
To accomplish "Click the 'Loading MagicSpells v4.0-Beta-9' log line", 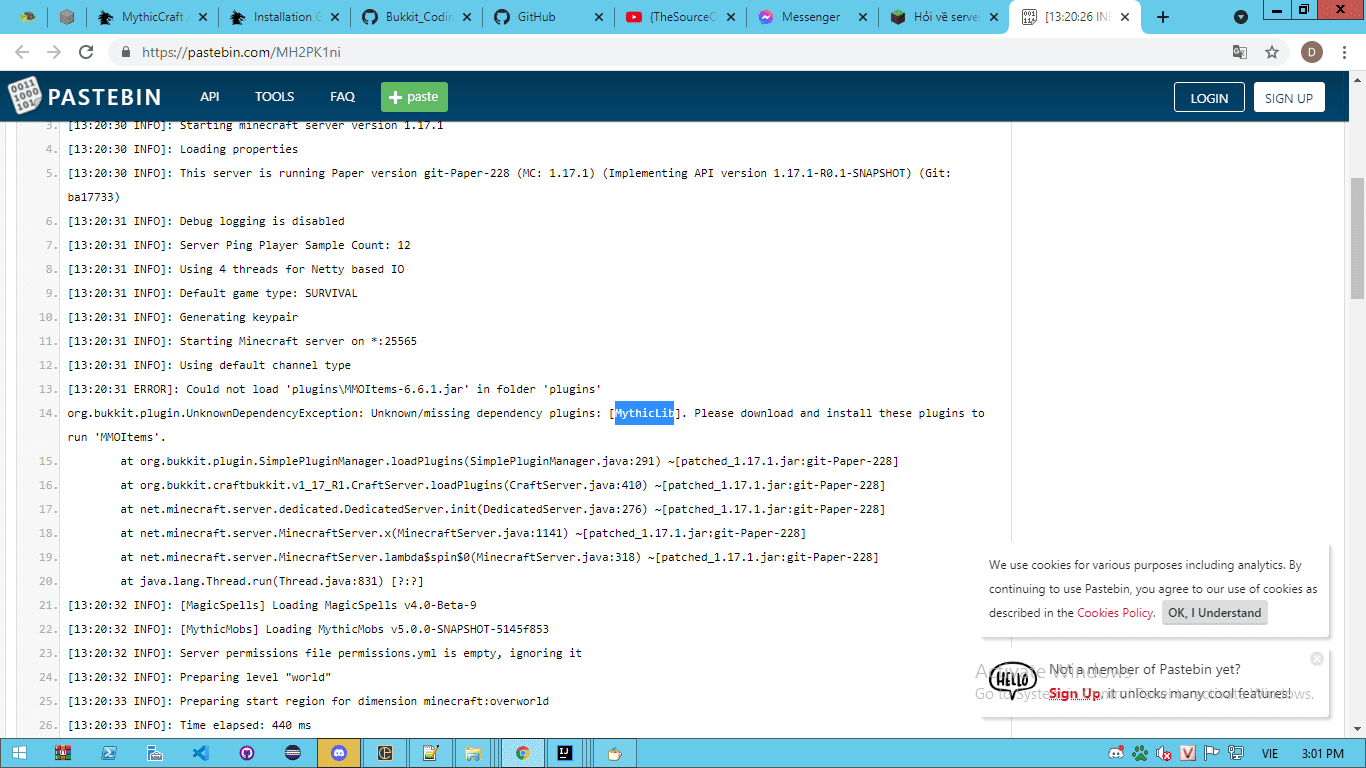I will (272, 605).
